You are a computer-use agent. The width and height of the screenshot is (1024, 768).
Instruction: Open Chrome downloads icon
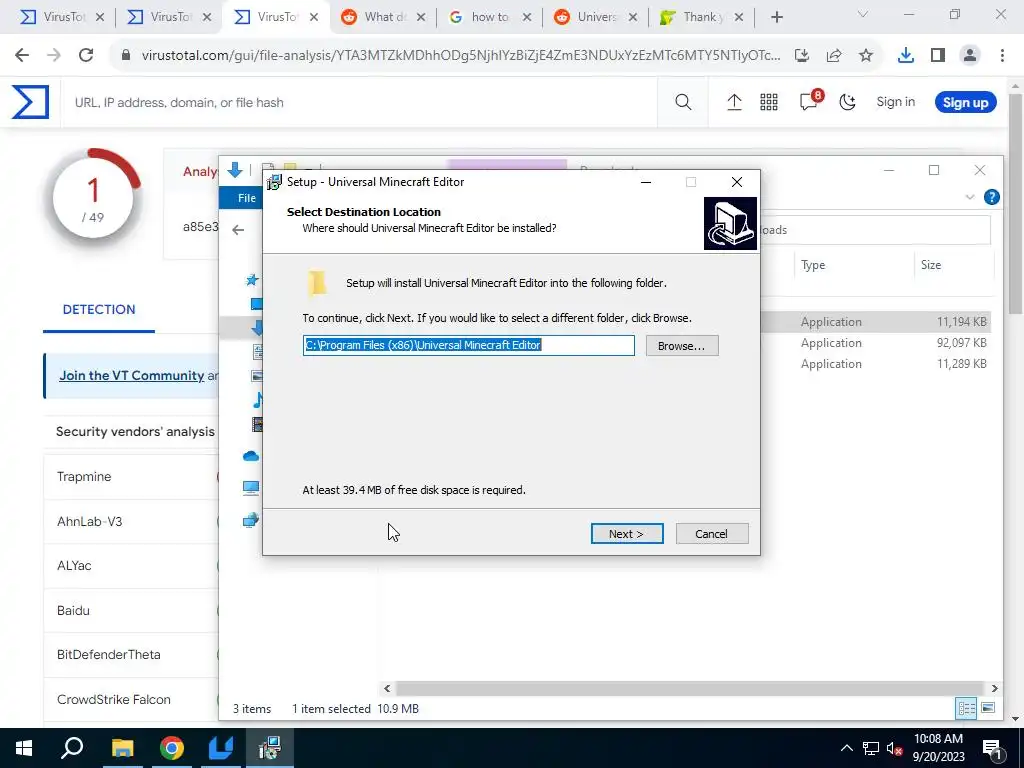click(905, 56)
